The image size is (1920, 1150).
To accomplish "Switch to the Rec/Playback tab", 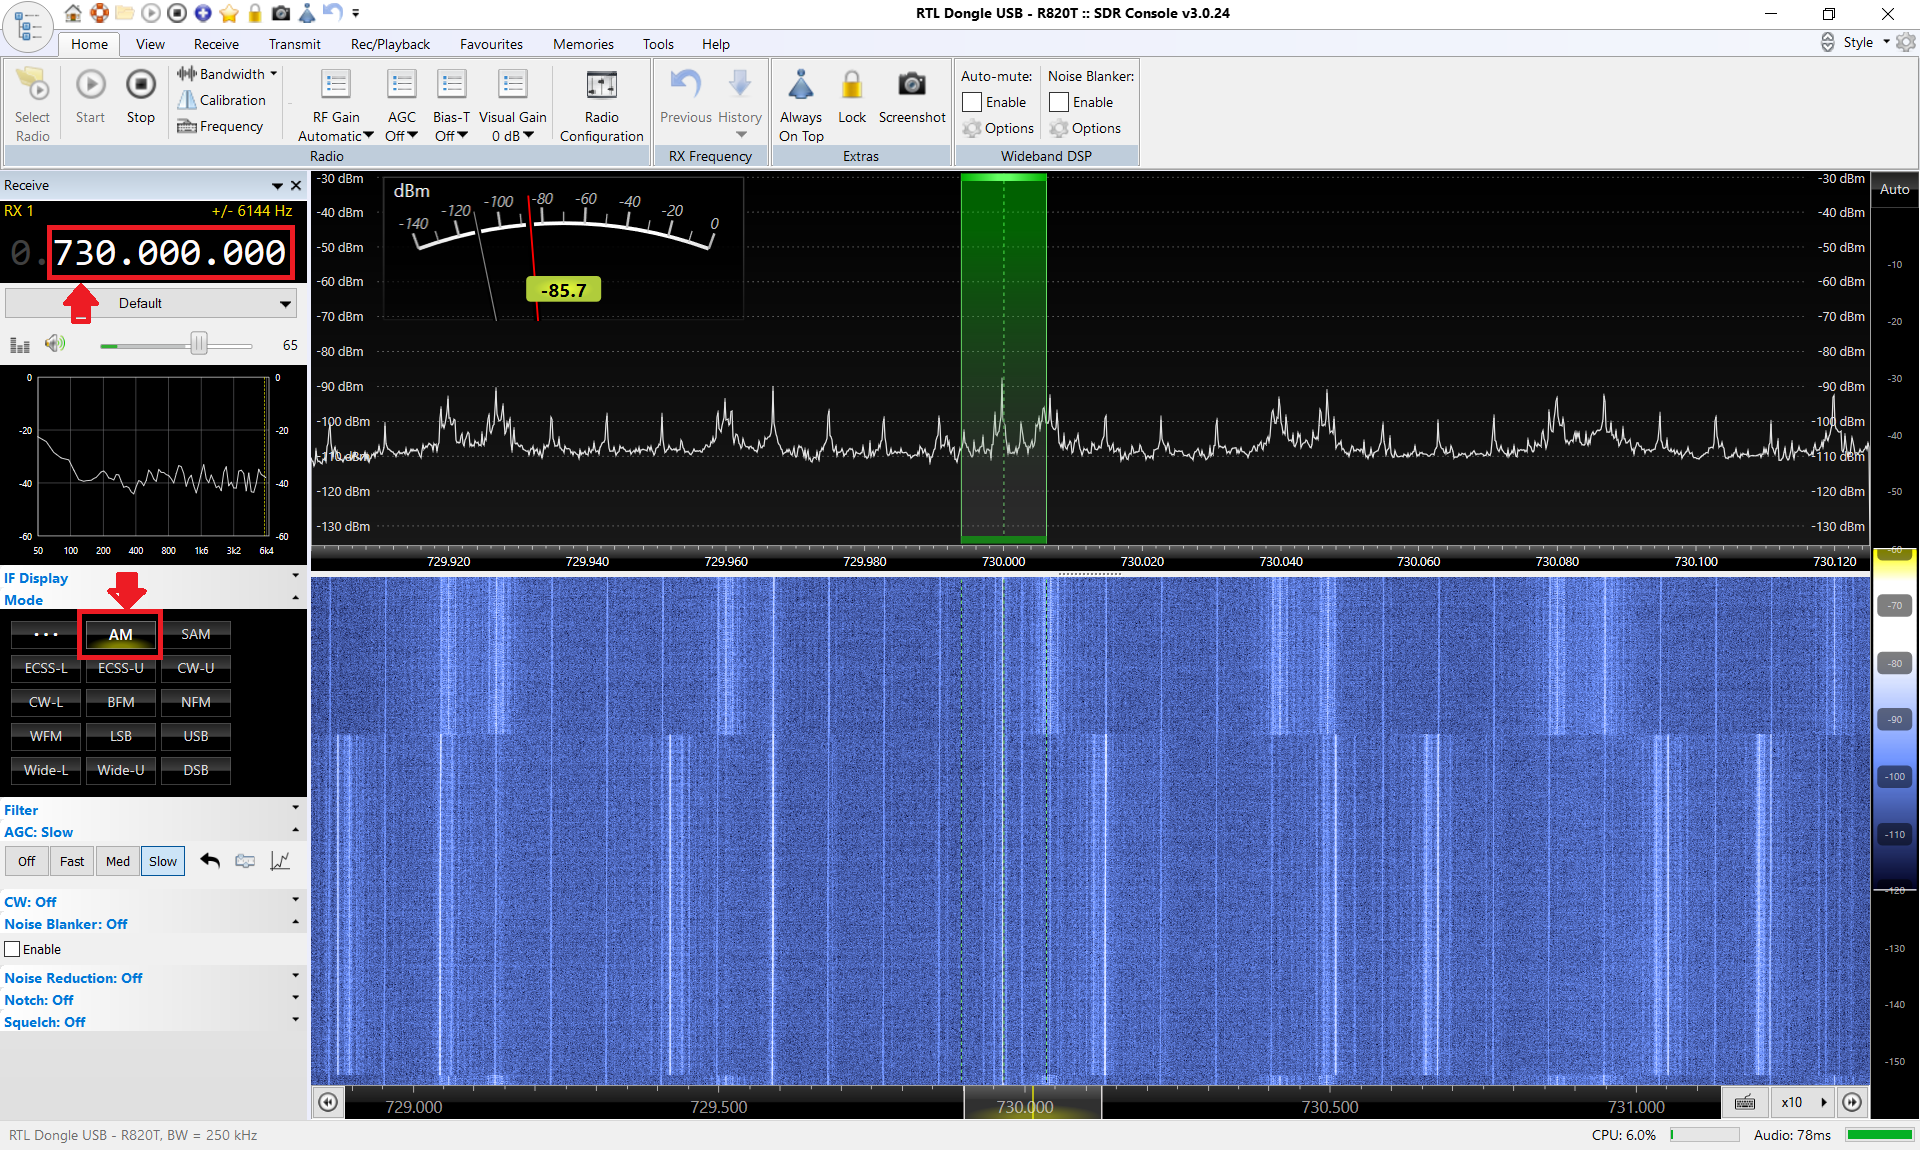I will pos(390,44).
